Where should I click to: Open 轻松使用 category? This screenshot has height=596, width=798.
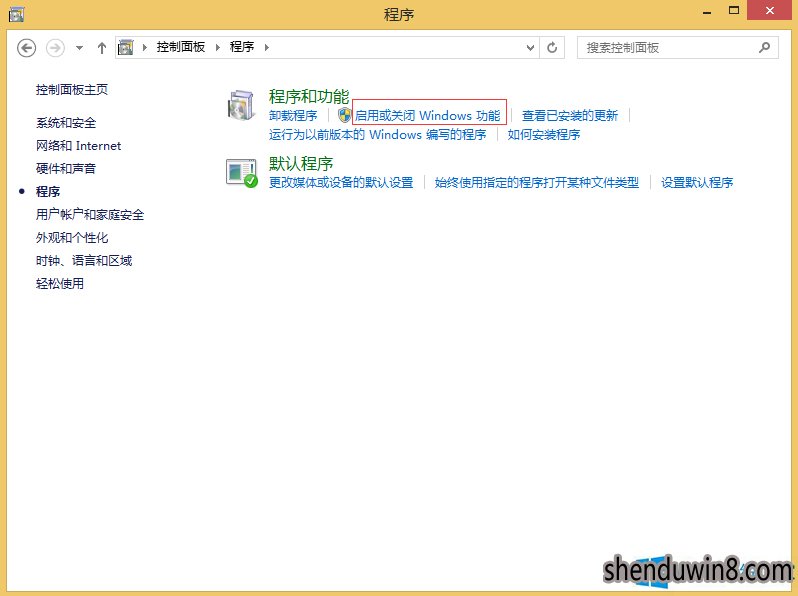pos(60,283)
